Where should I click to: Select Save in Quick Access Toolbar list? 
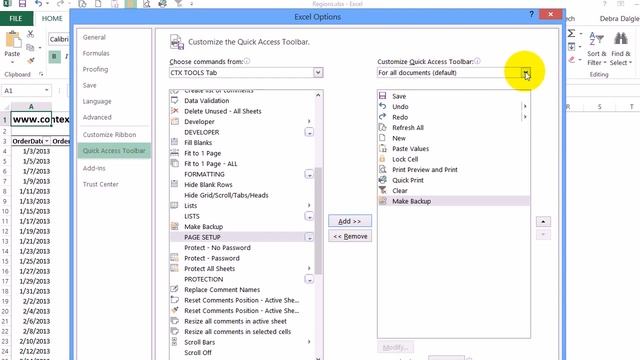pos(453,96)
